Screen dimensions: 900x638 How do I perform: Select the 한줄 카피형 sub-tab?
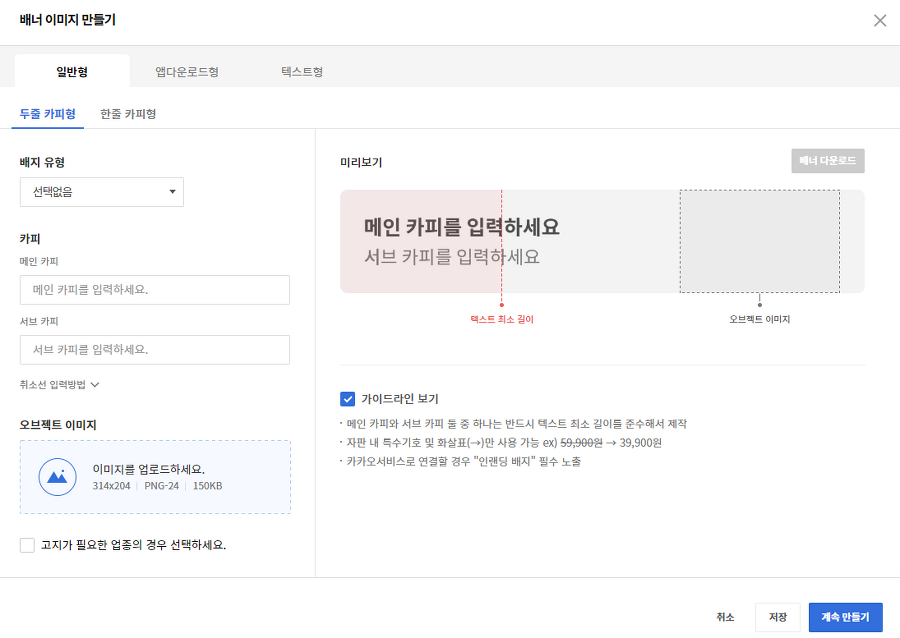128,114
